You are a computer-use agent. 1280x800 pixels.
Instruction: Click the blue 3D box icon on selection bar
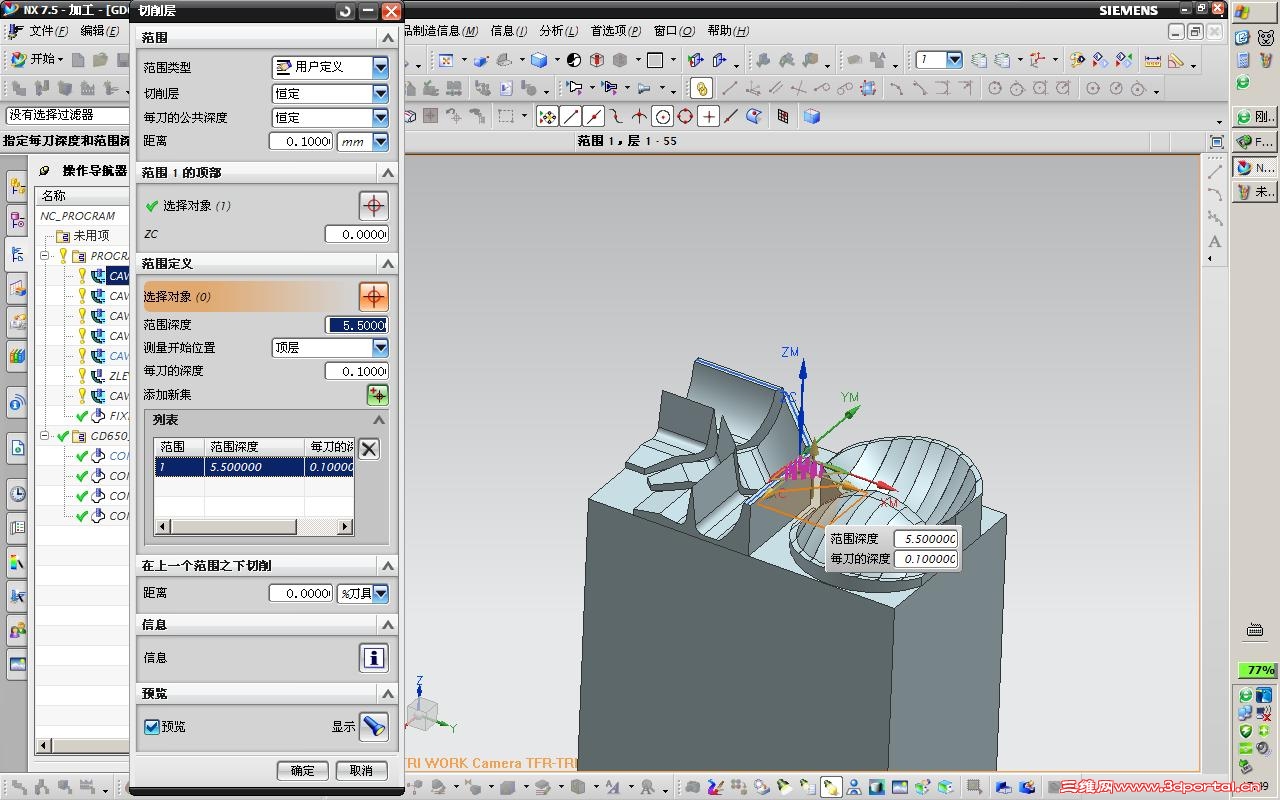(x=811, y=117)
